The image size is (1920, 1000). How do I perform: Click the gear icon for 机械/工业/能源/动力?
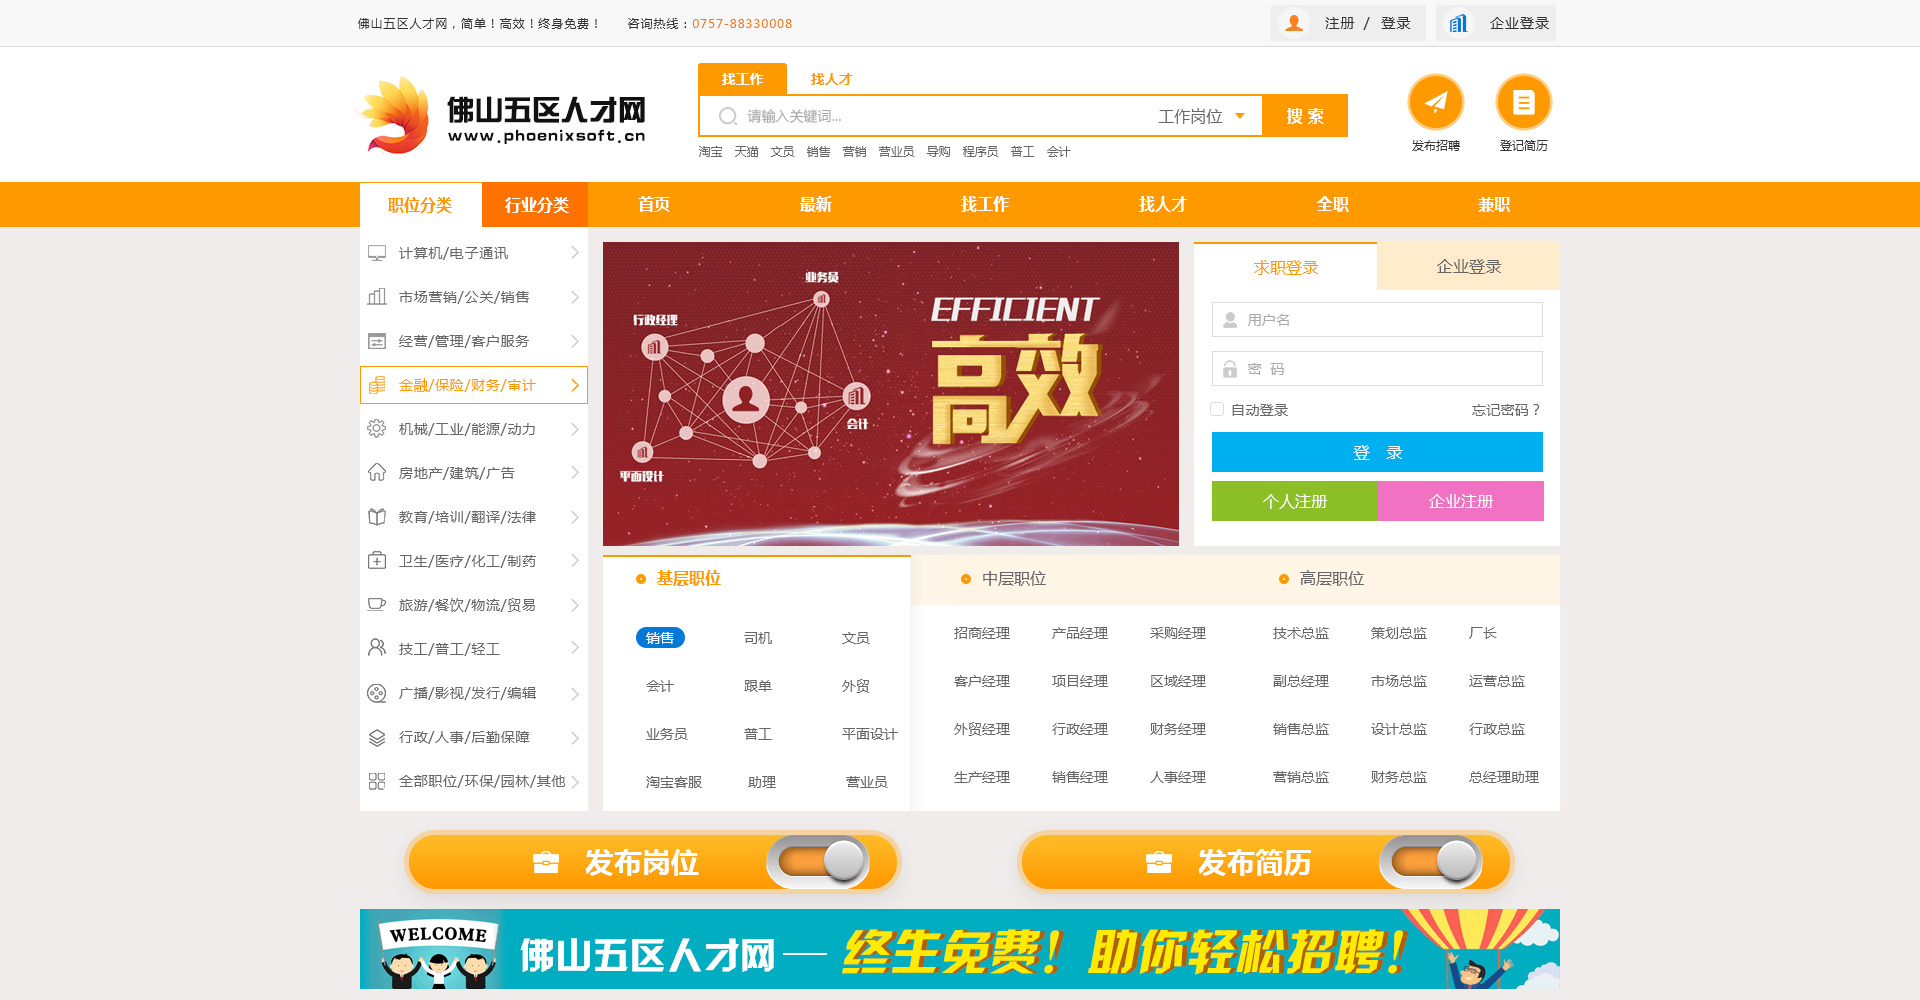377,429
